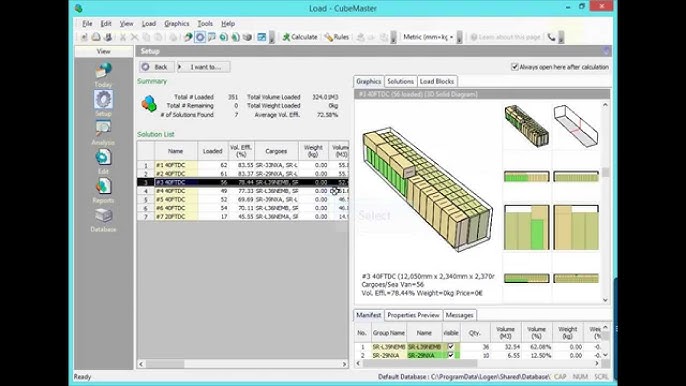Select the Manifest tab
Screen dimensions: 686x386
click(x=368, y=315)
